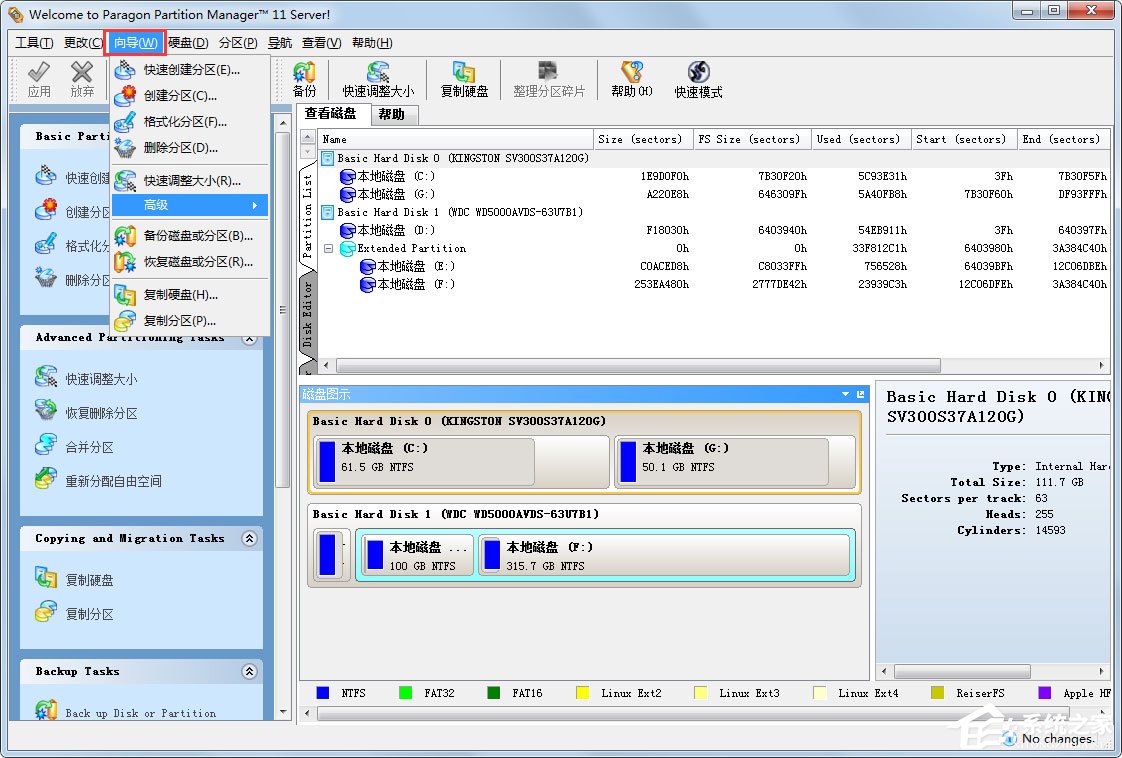Sort by Size (sectors) column header
The height and width of the screenshot is (758, 1122).
coord(643,139)
